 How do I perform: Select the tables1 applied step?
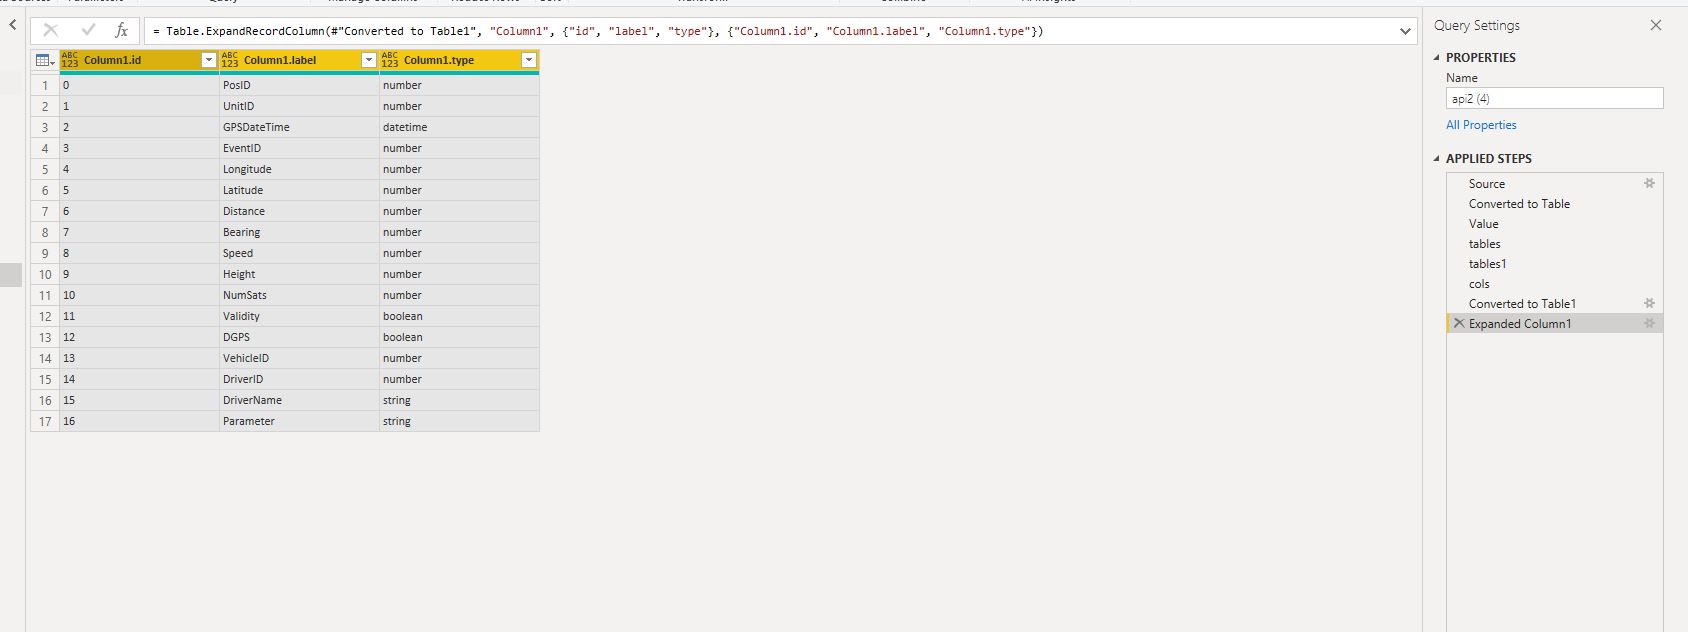point(1554,263)
